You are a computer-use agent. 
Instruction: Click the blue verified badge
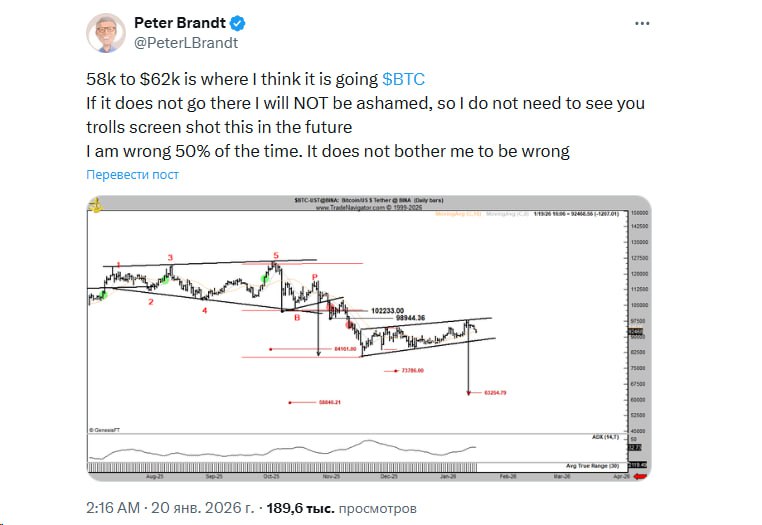[x=238, y=23]
